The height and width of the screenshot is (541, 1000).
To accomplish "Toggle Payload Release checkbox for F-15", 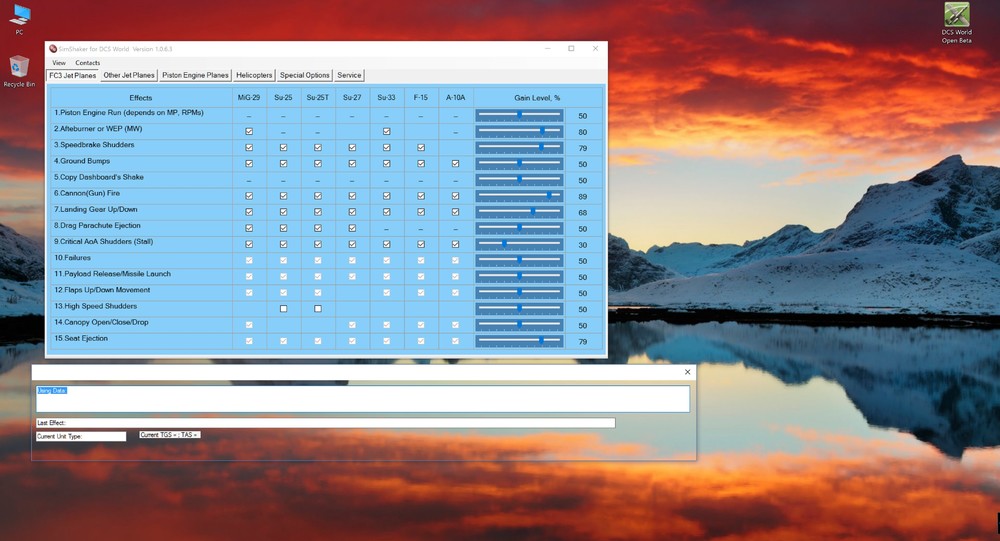I will pyautogui.click(x=421, y=276).
